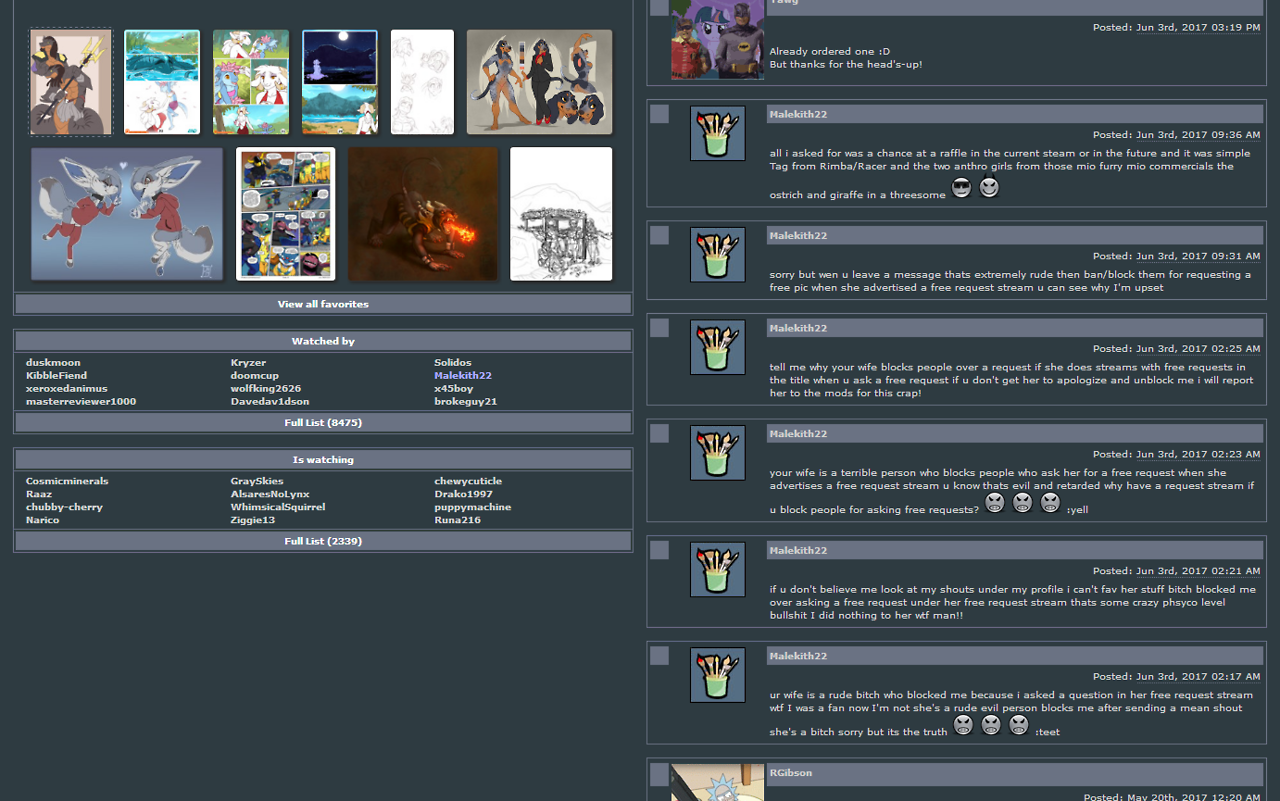1280x801 pixels.
Task: Open the Is watching Full List (2339)
Action: 323,541
